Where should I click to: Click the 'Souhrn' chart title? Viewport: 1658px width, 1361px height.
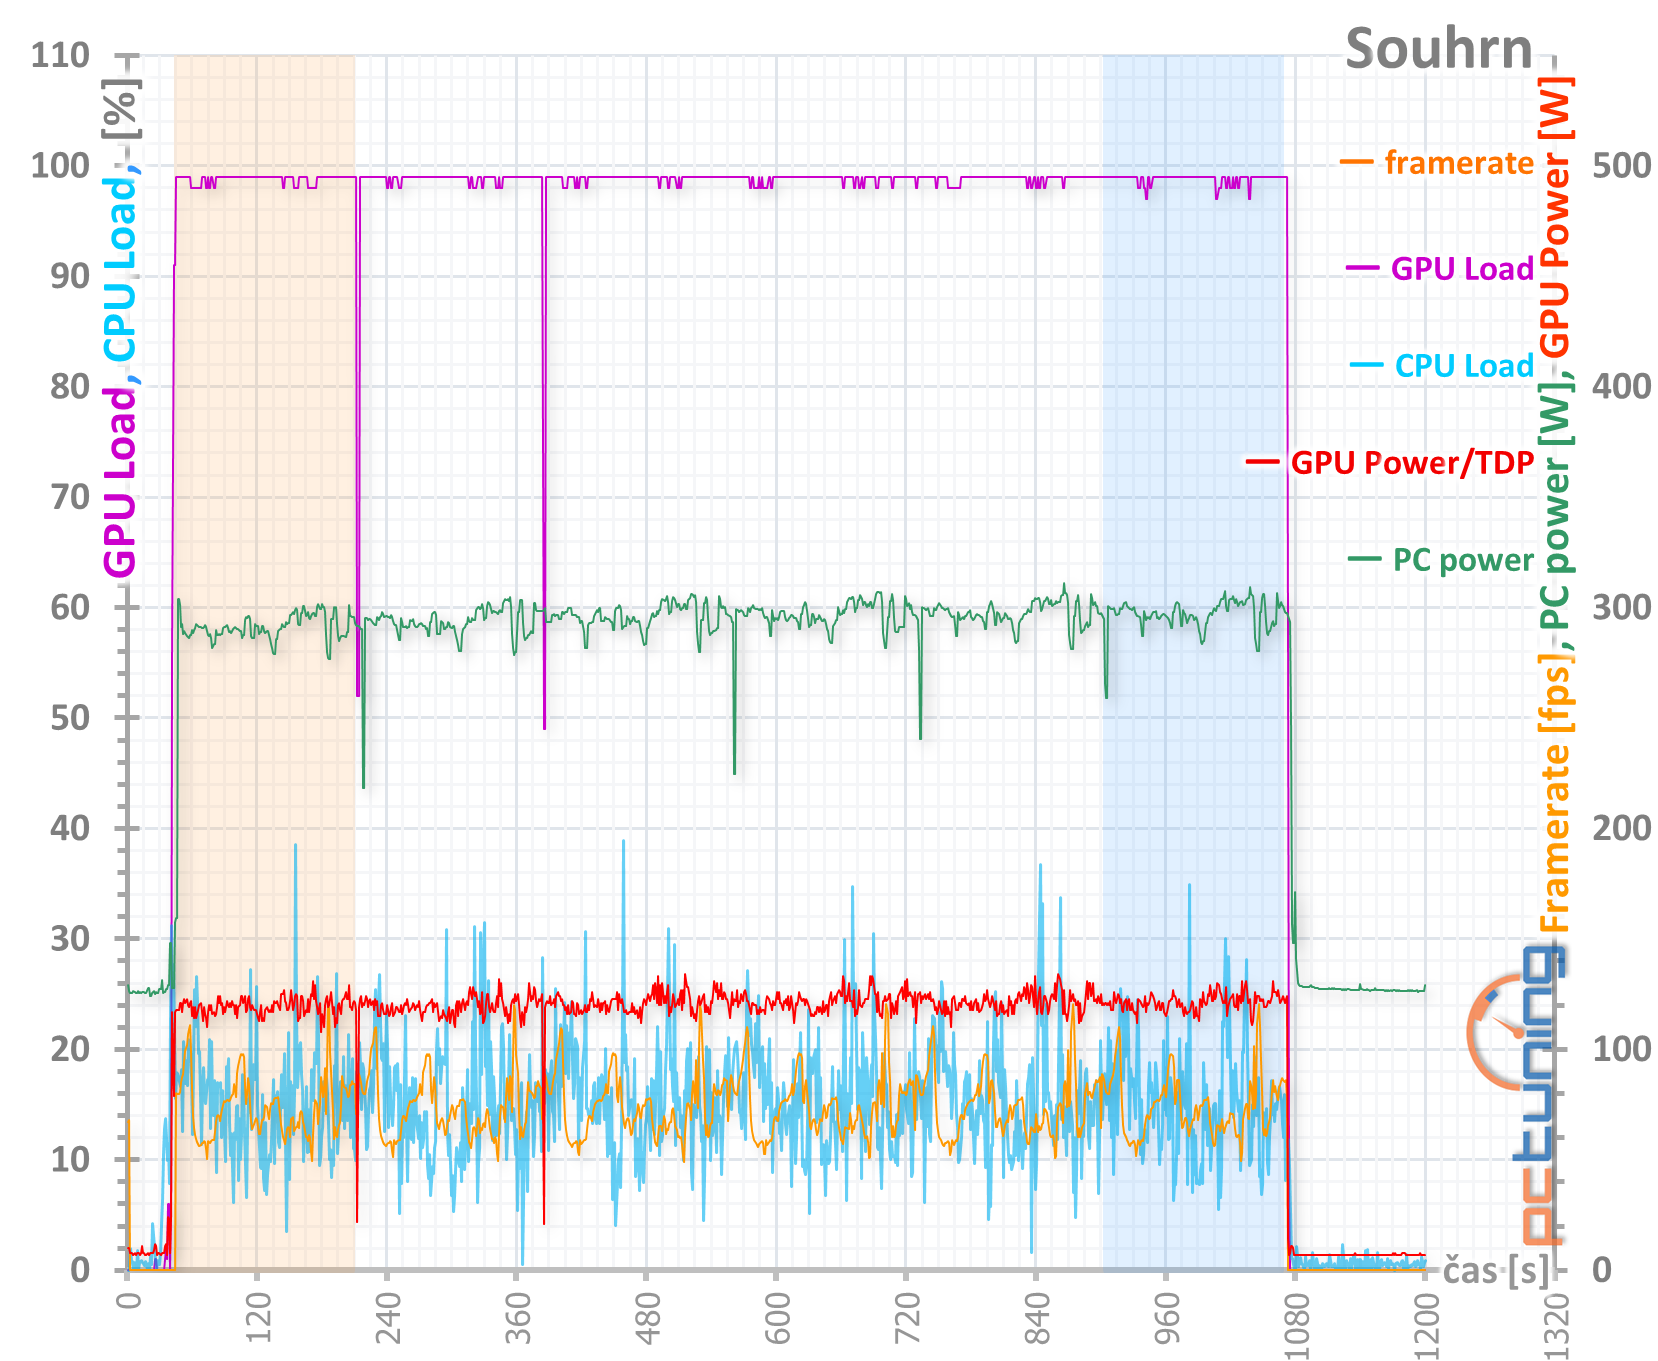[x=1438, y=49]
